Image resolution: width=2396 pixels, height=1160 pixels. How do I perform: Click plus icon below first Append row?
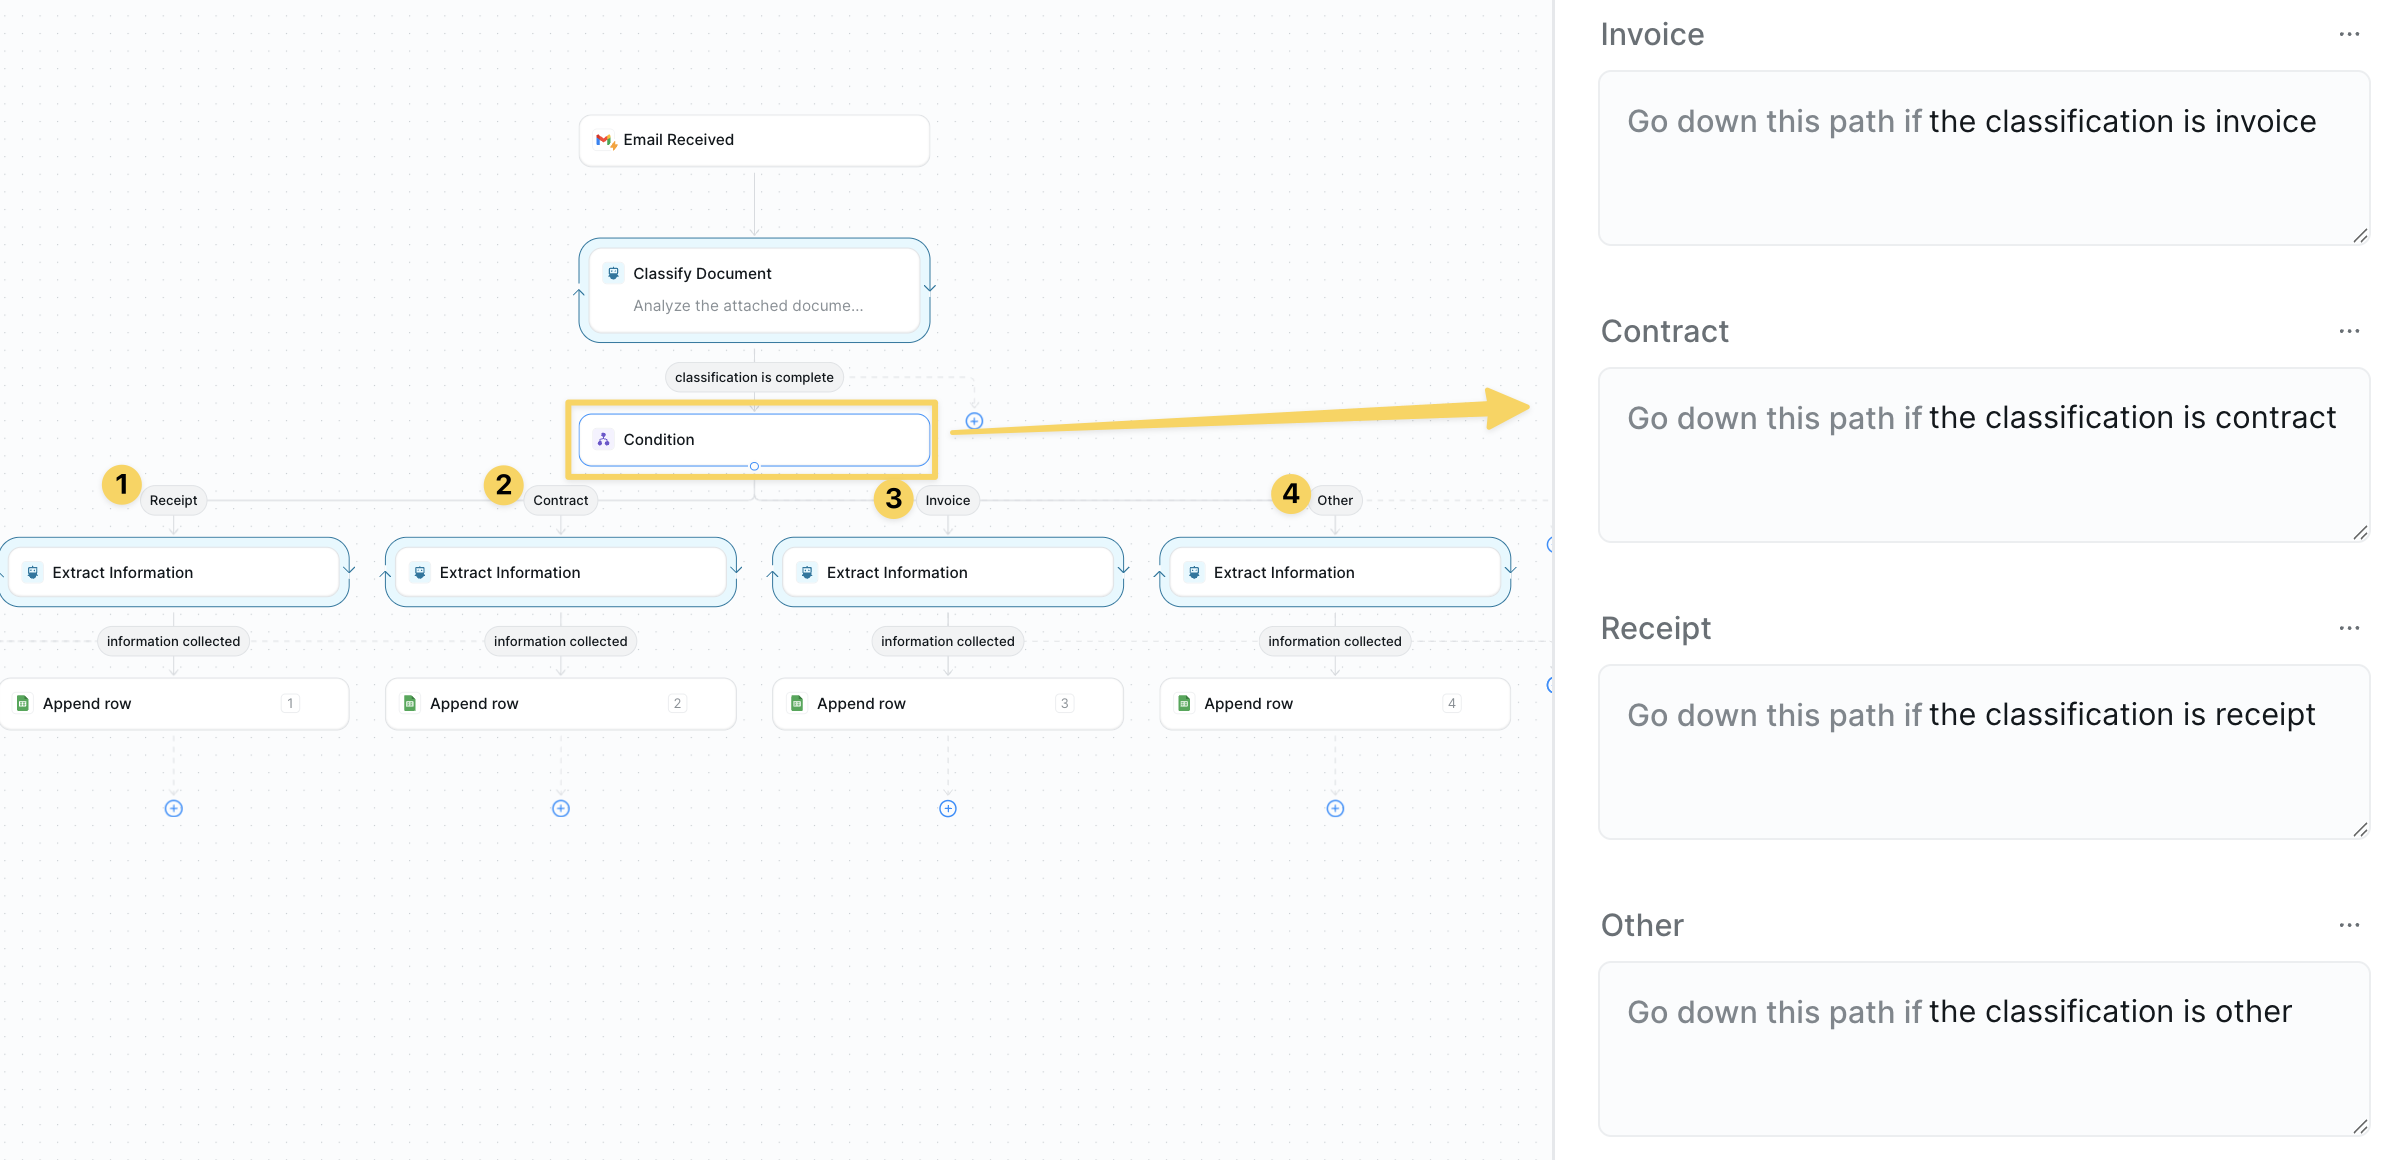[x=173, y=808]
